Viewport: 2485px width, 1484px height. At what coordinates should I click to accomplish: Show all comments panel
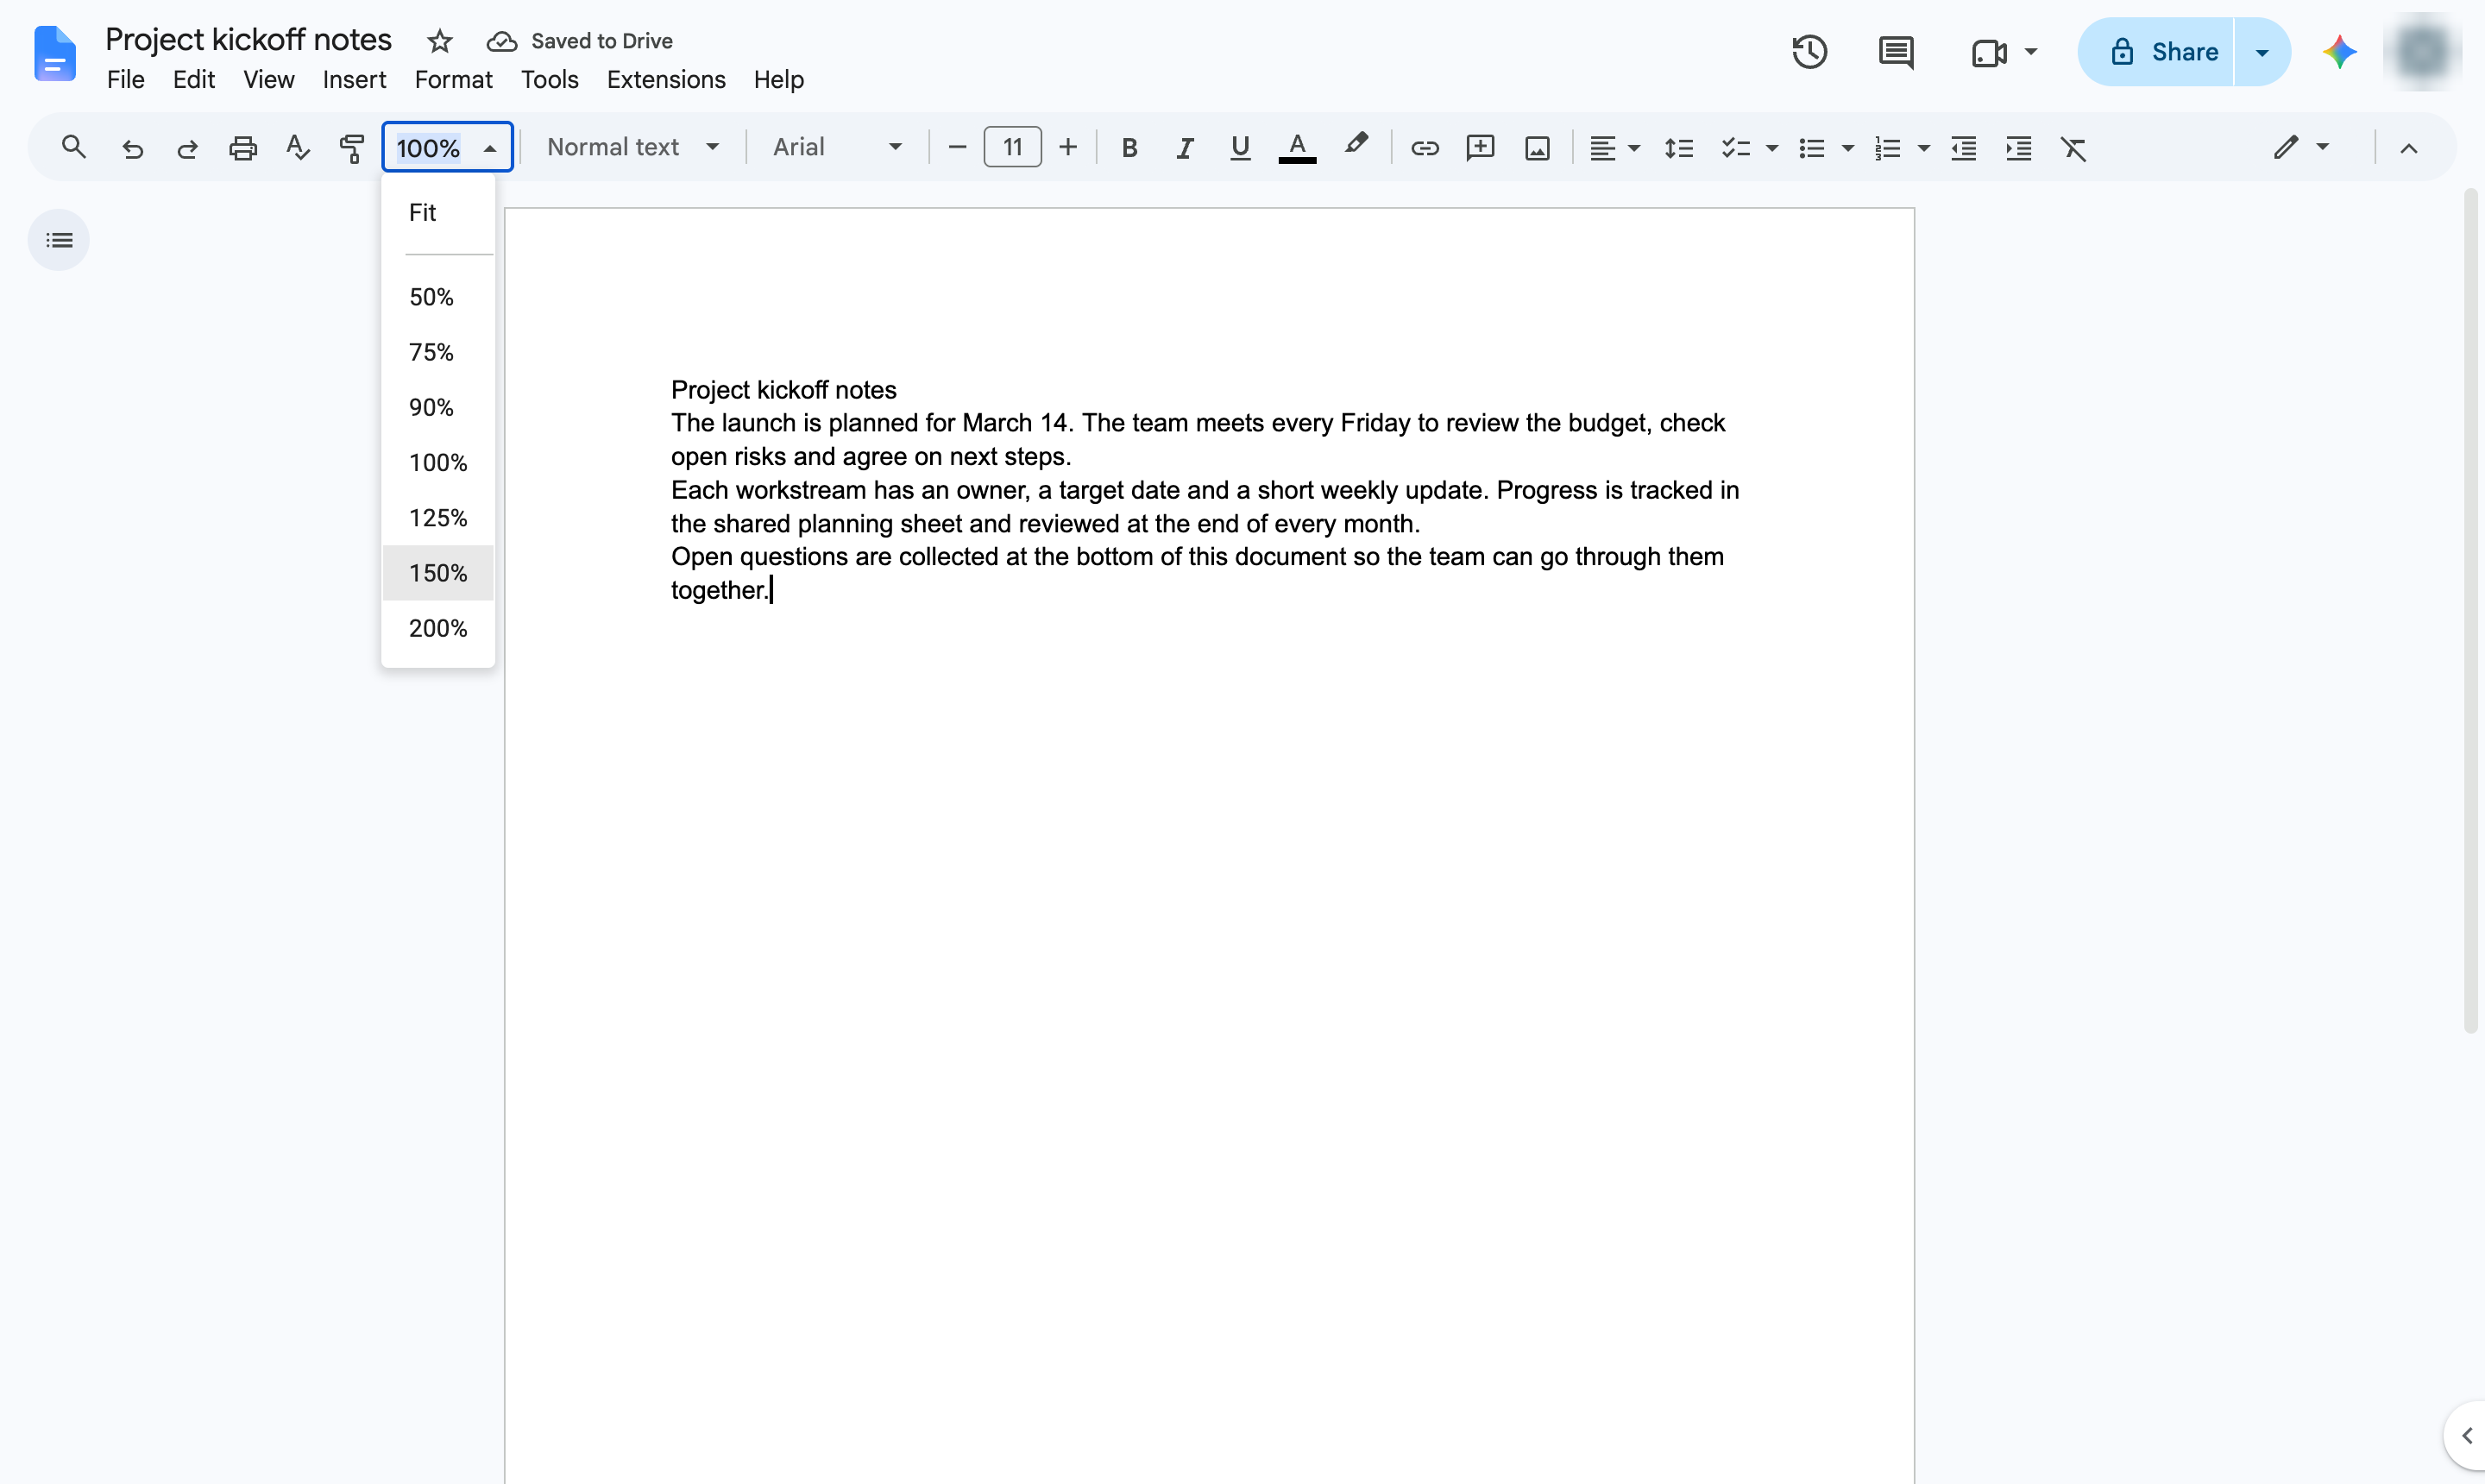[1896, 52]
